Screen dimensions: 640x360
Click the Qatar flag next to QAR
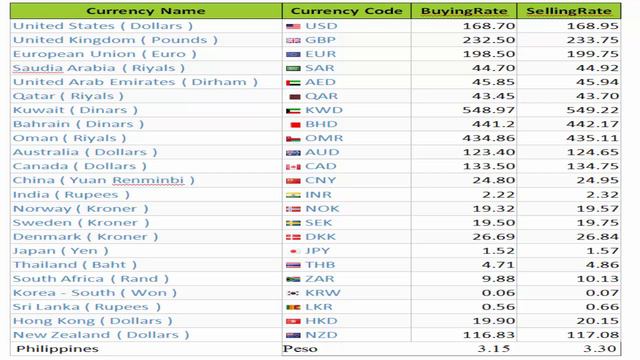pos(295,97)
